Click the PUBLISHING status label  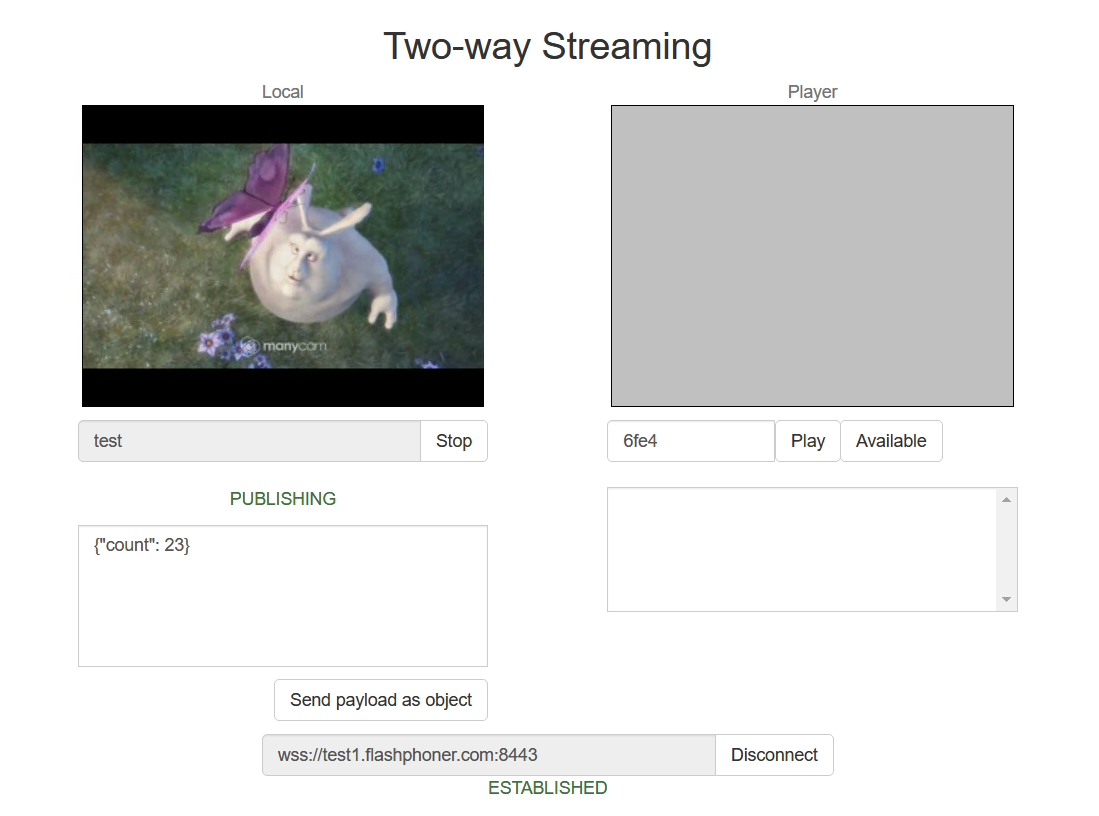coord(283,498)
